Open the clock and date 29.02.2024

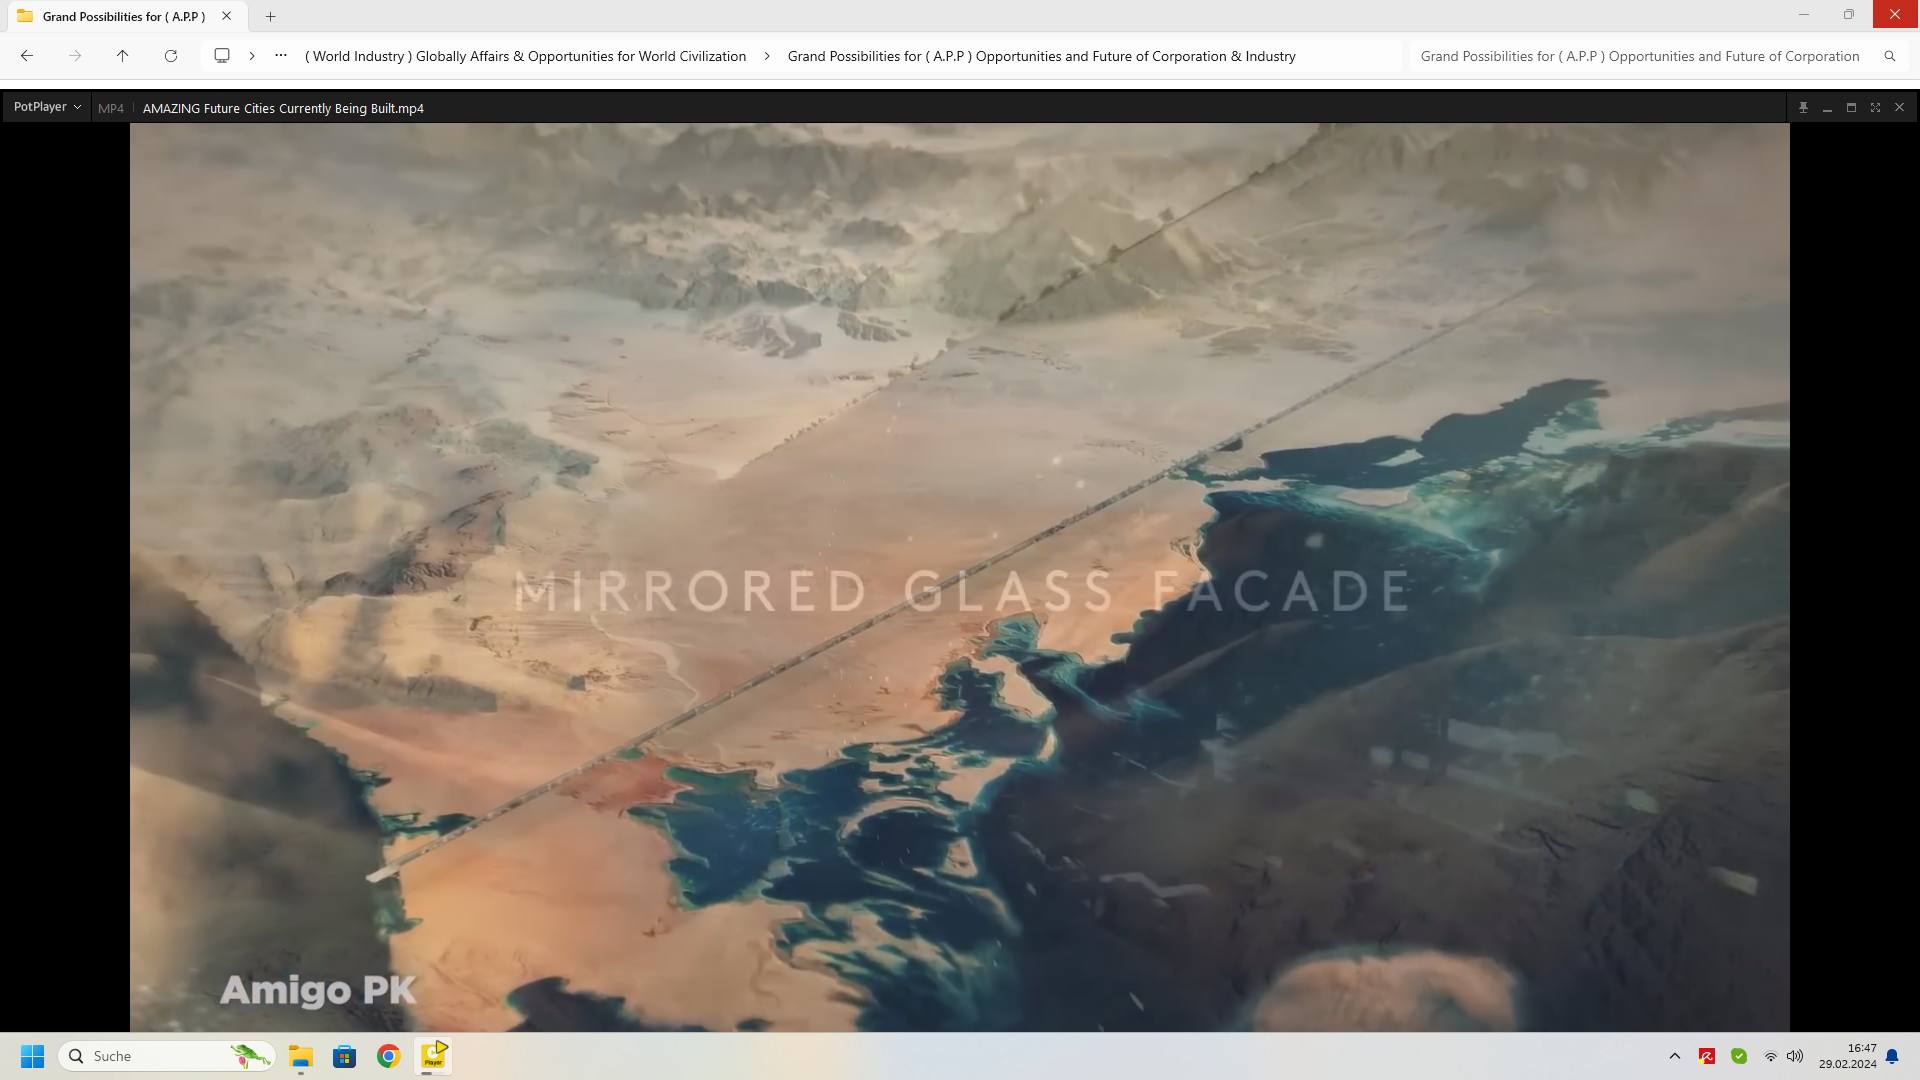click(x=1848, y=1056)
